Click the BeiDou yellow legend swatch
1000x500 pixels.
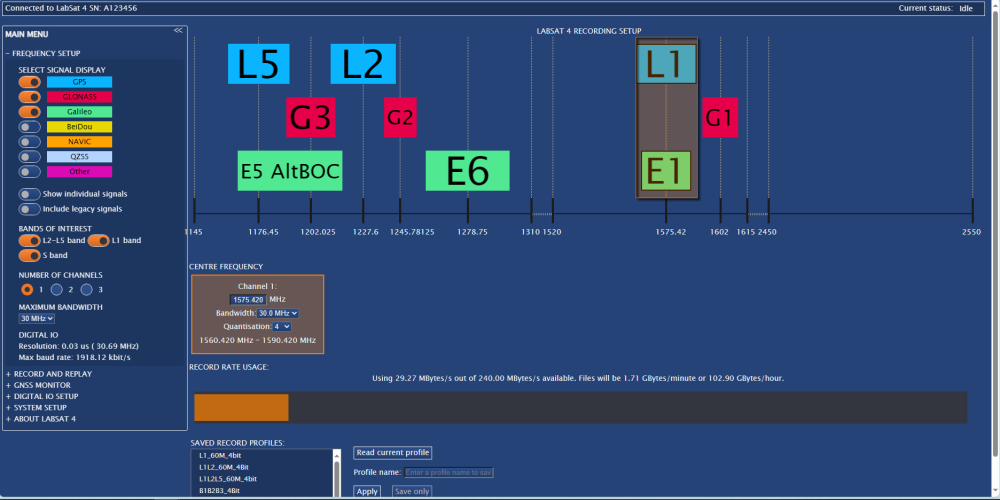tap(80, 127)
